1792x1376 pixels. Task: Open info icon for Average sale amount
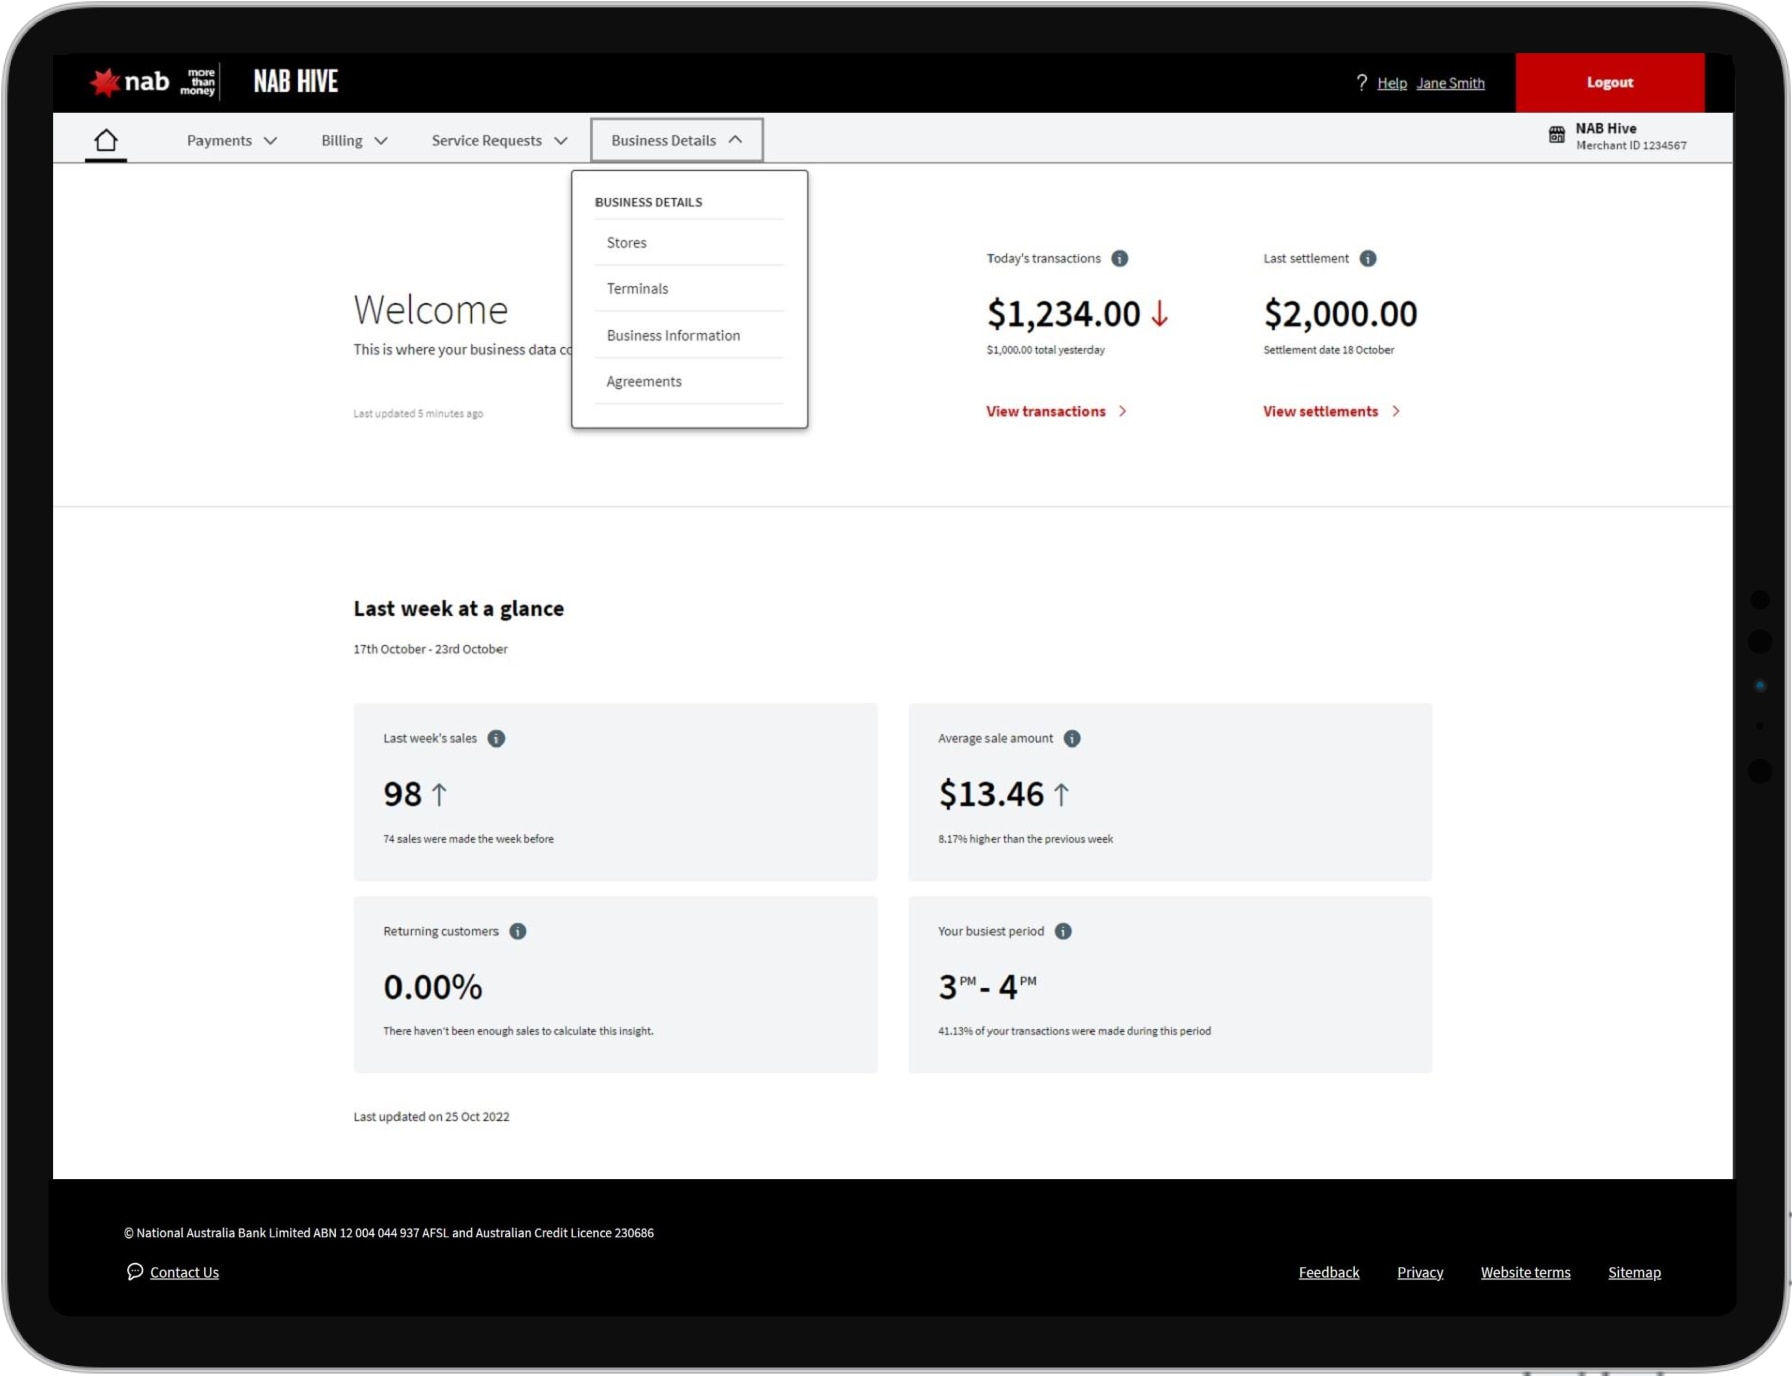tap(1072, 739)
